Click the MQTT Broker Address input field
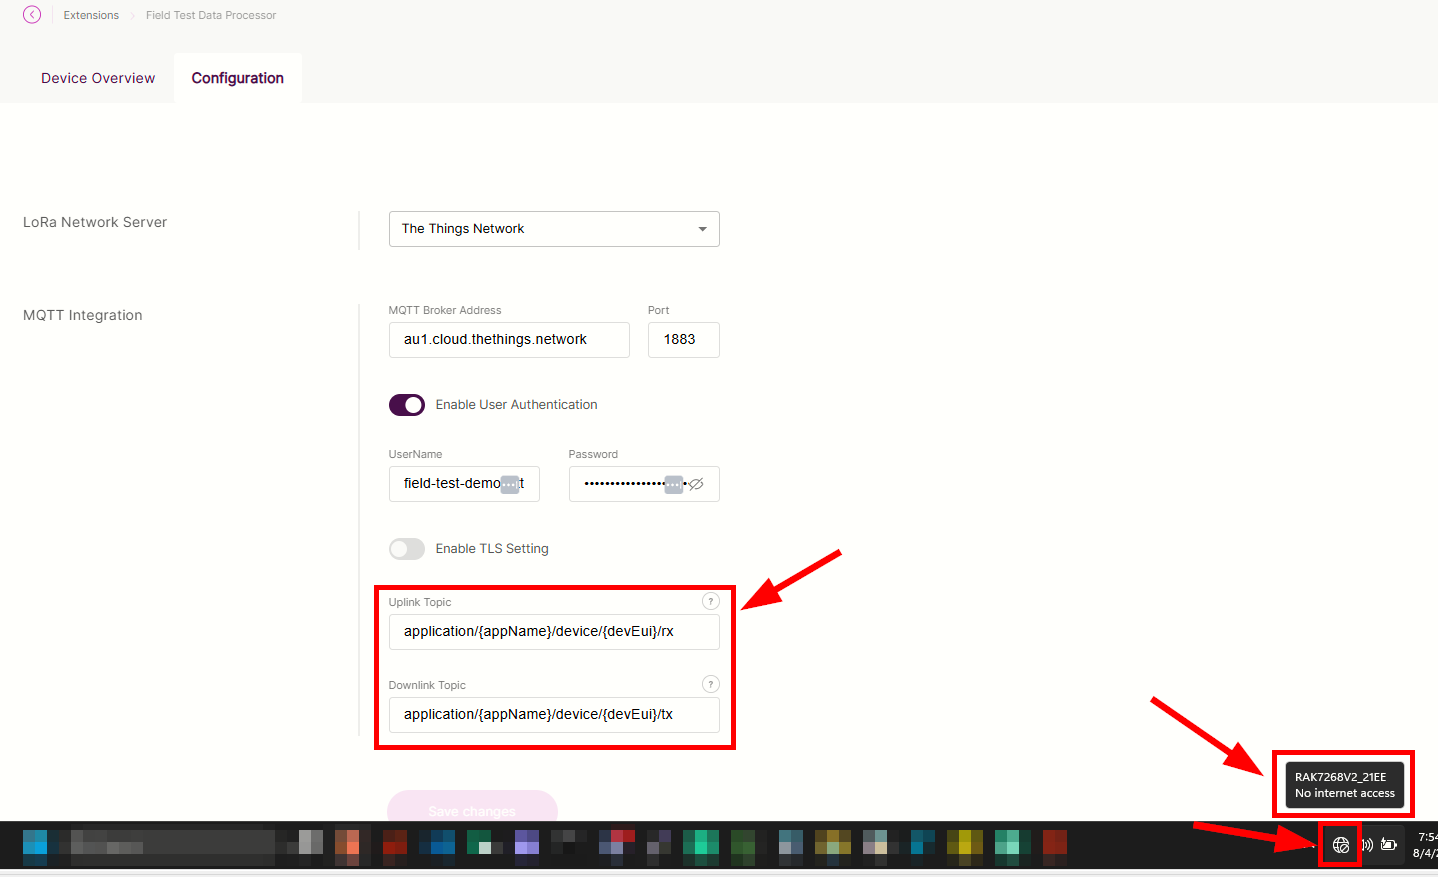This screenshot has height=877, width=1438. pyautogui.click(x=508, y=340)
